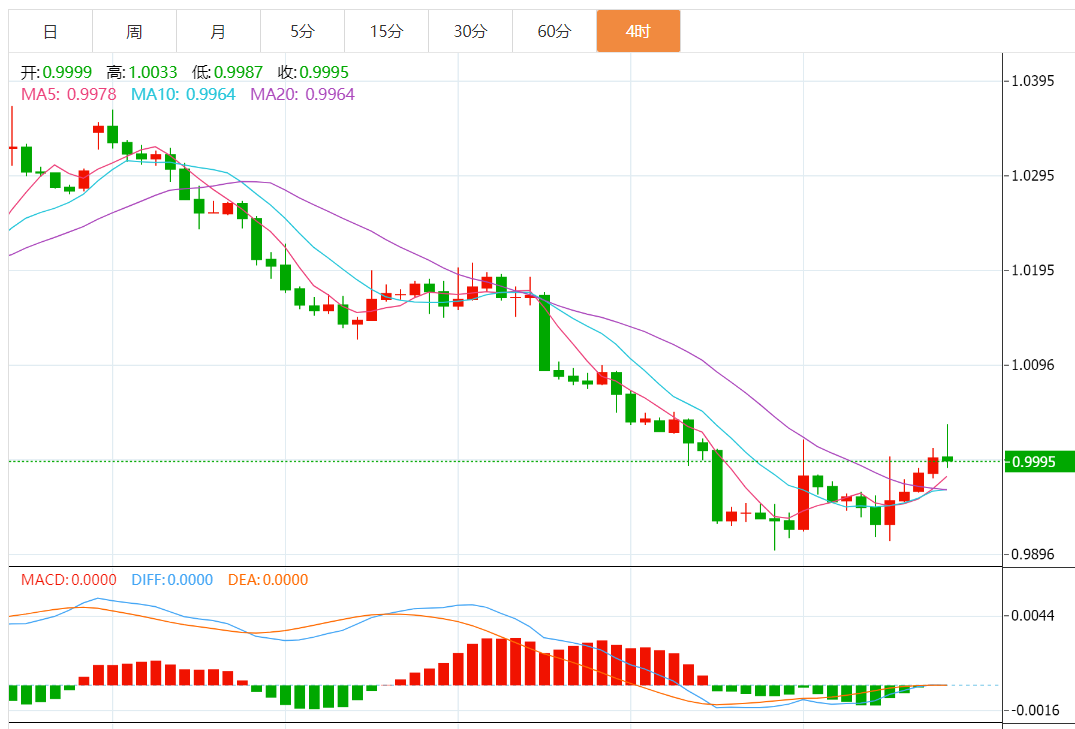1075x729 pixels.
Task: Select the 4时 timeframe tab
Action: click(638, 32)
